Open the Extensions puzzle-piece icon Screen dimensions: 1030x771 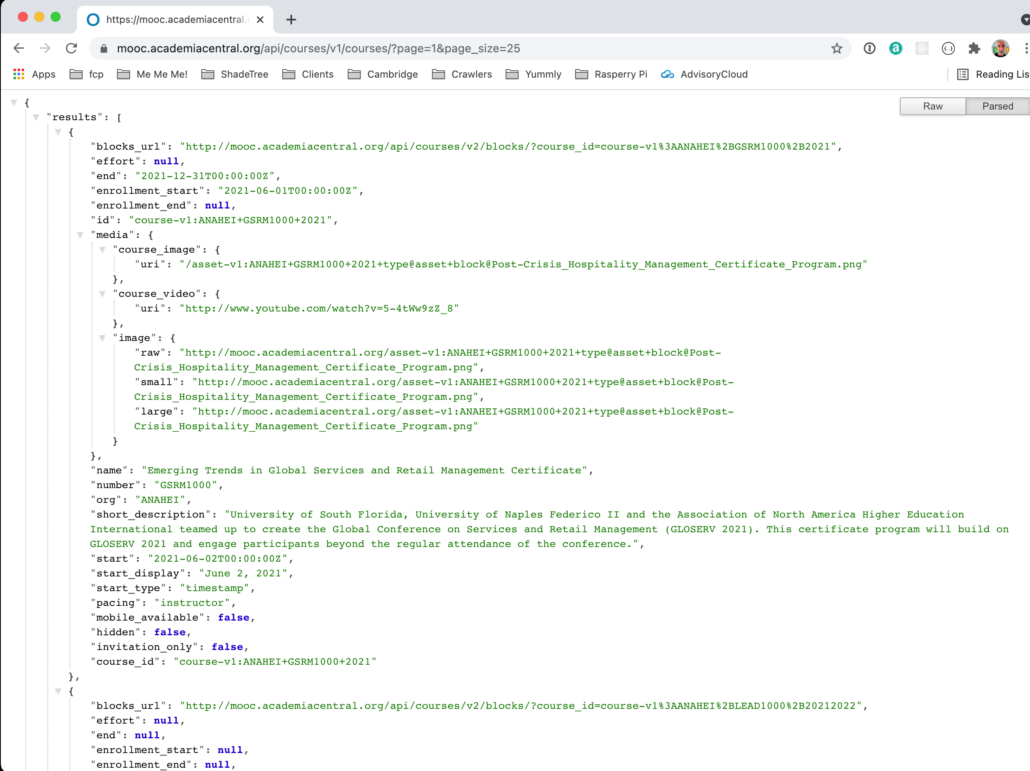pos(974,48)
